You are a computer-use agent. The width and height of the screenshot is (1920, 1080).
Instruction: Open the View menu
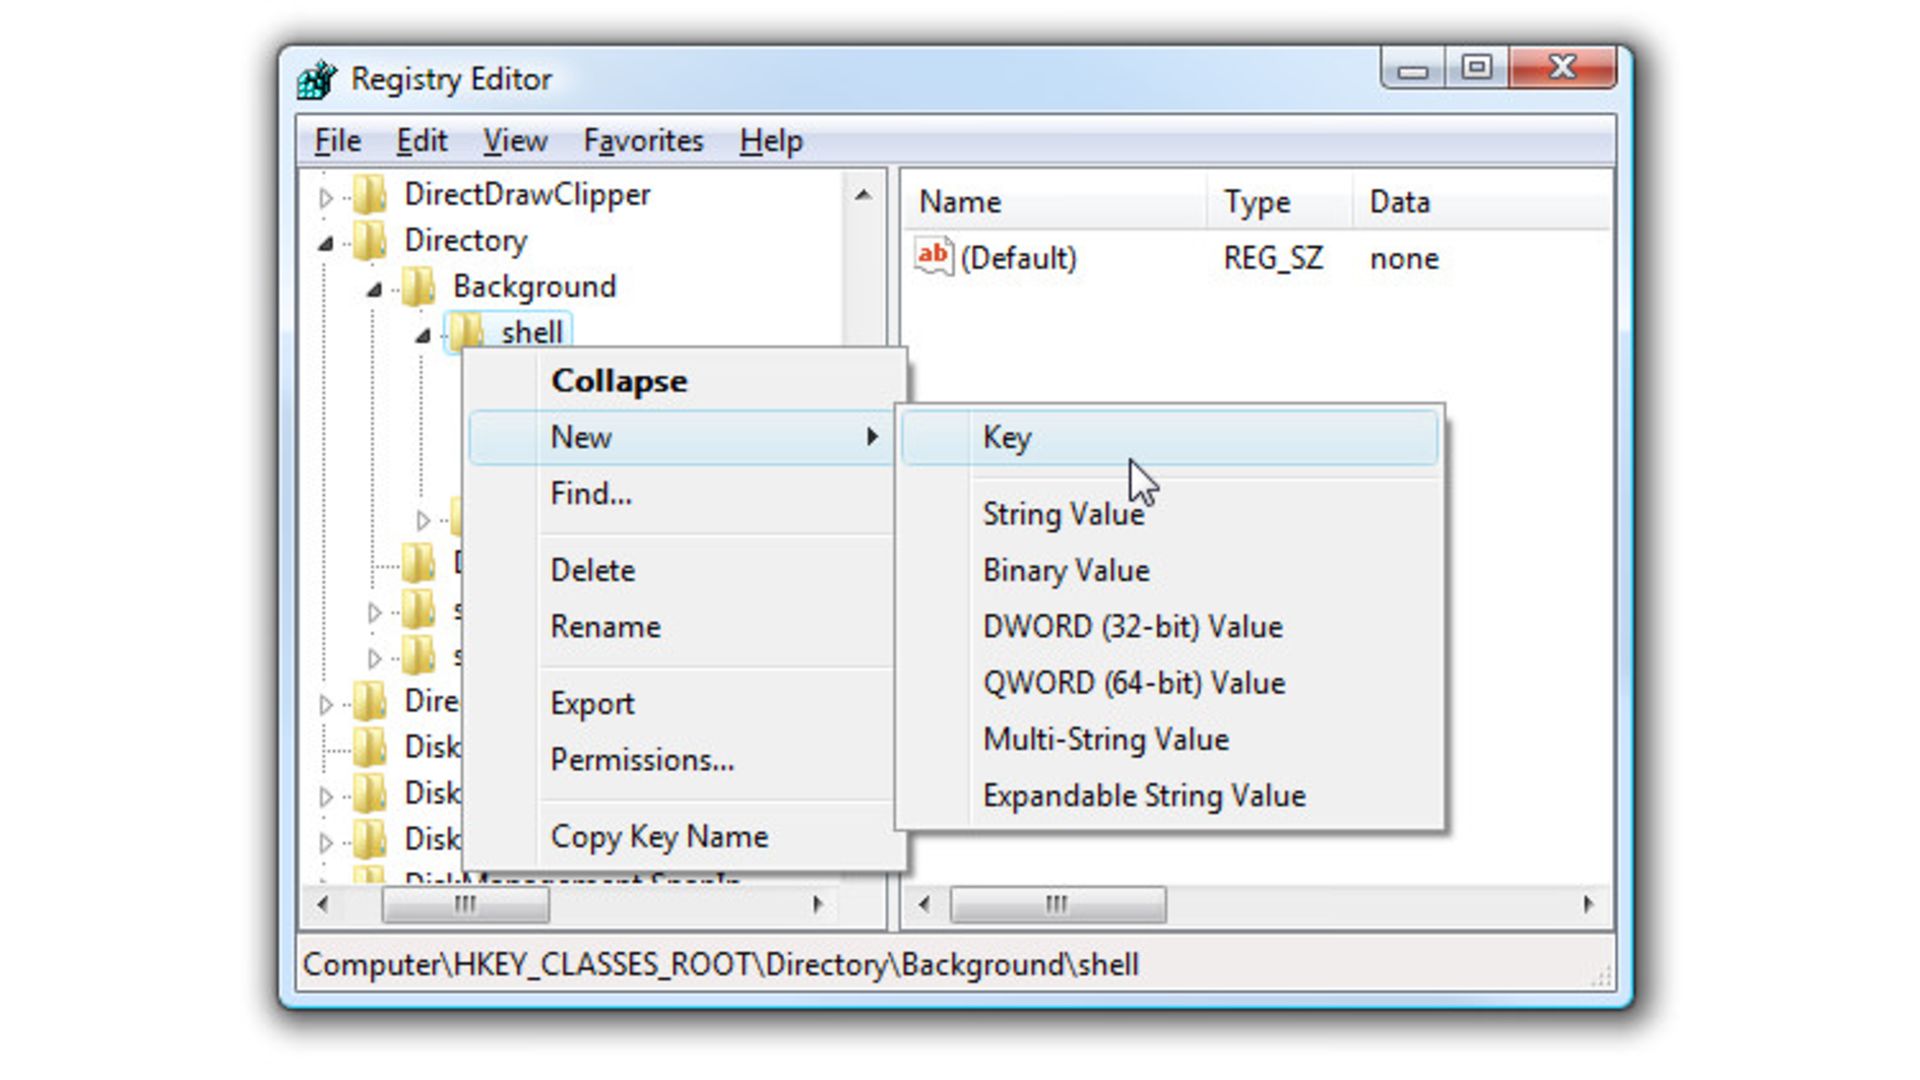point(515,141)
